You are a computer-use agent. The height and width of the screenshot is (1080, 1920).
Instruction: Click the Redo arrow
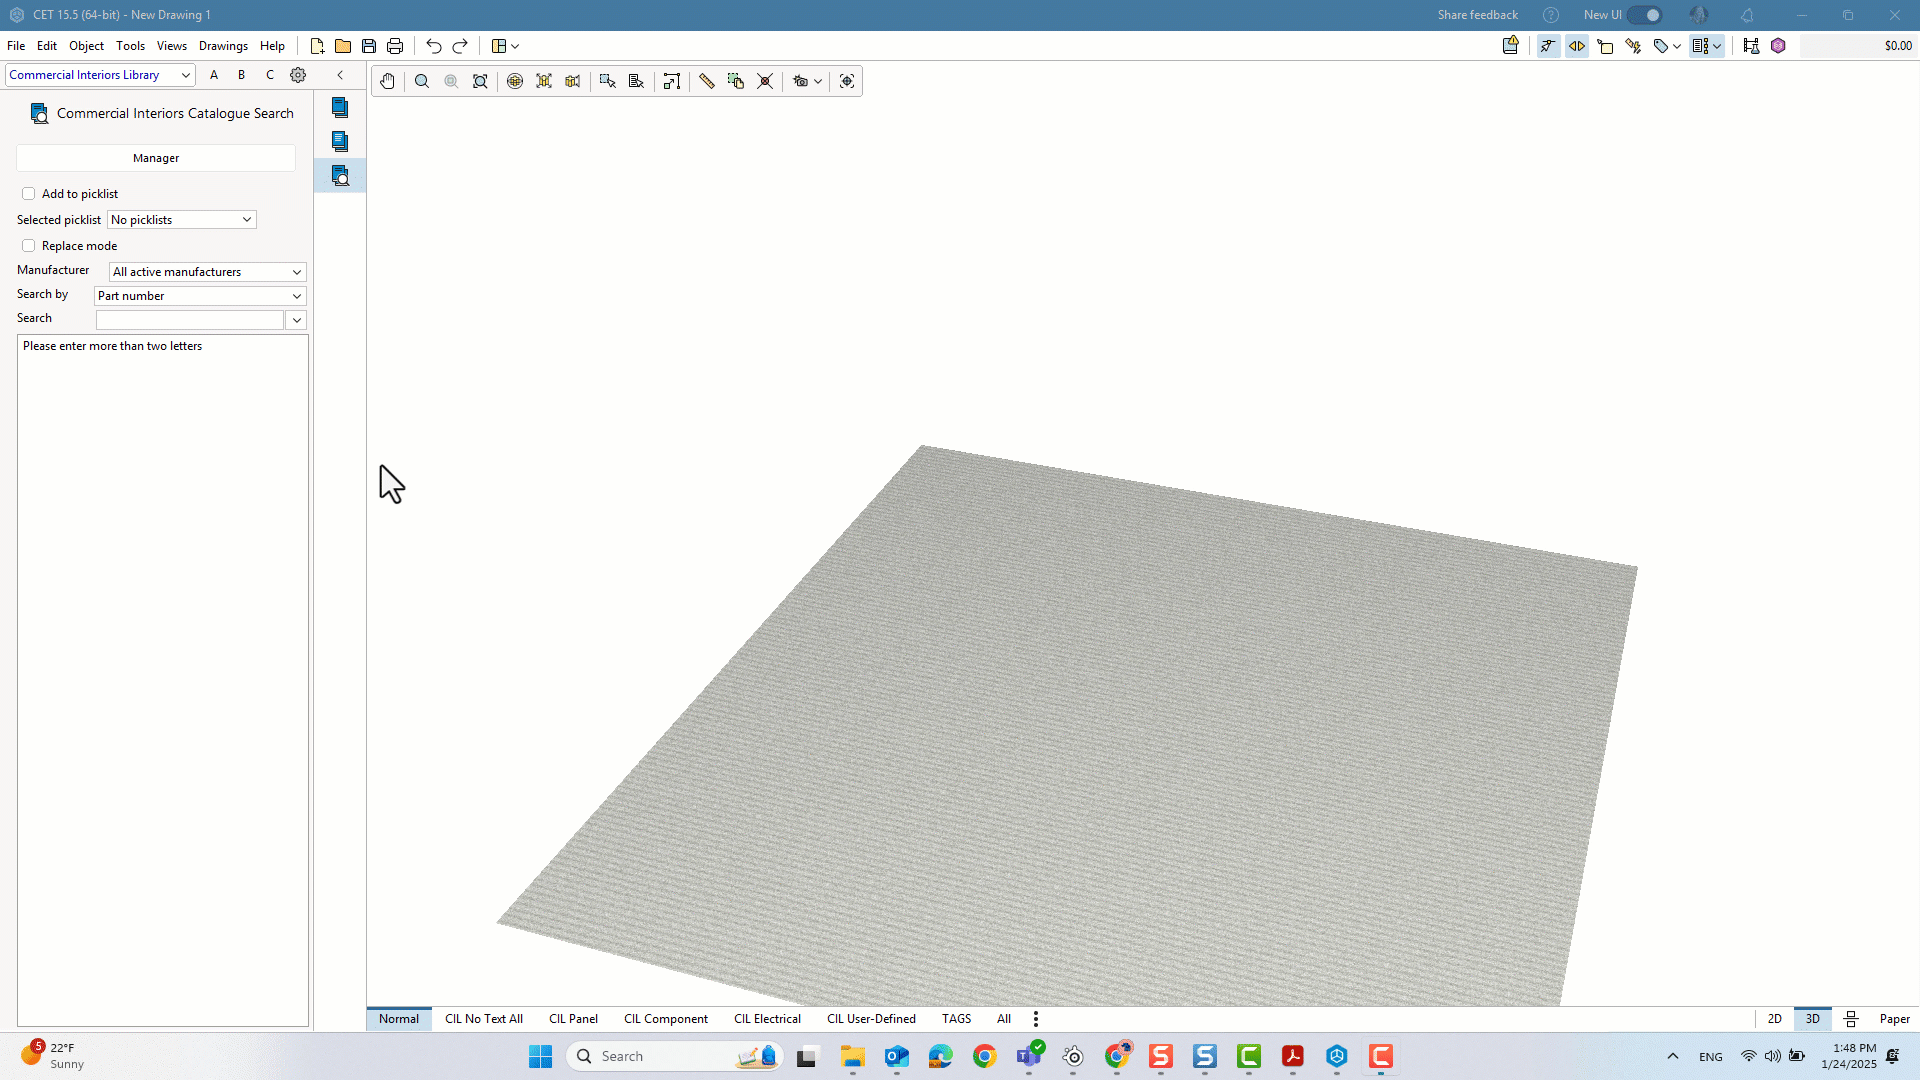[460, 46]
